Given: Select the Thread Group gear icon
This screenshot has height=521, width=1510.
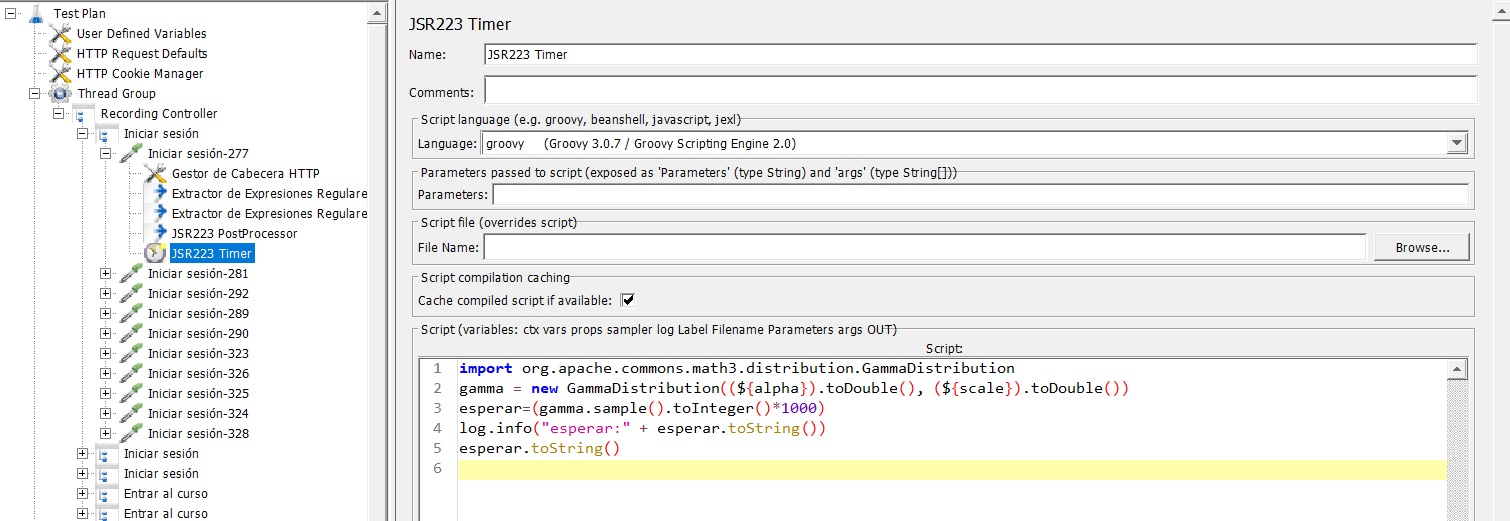Looking at the screenshot, I should click(x=61, y=94).
